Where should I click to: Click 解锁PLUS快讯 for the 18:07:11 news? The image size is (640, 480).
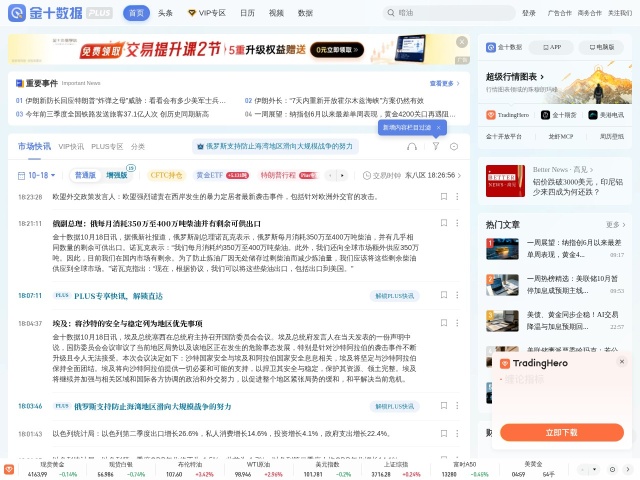click(394, 296)
